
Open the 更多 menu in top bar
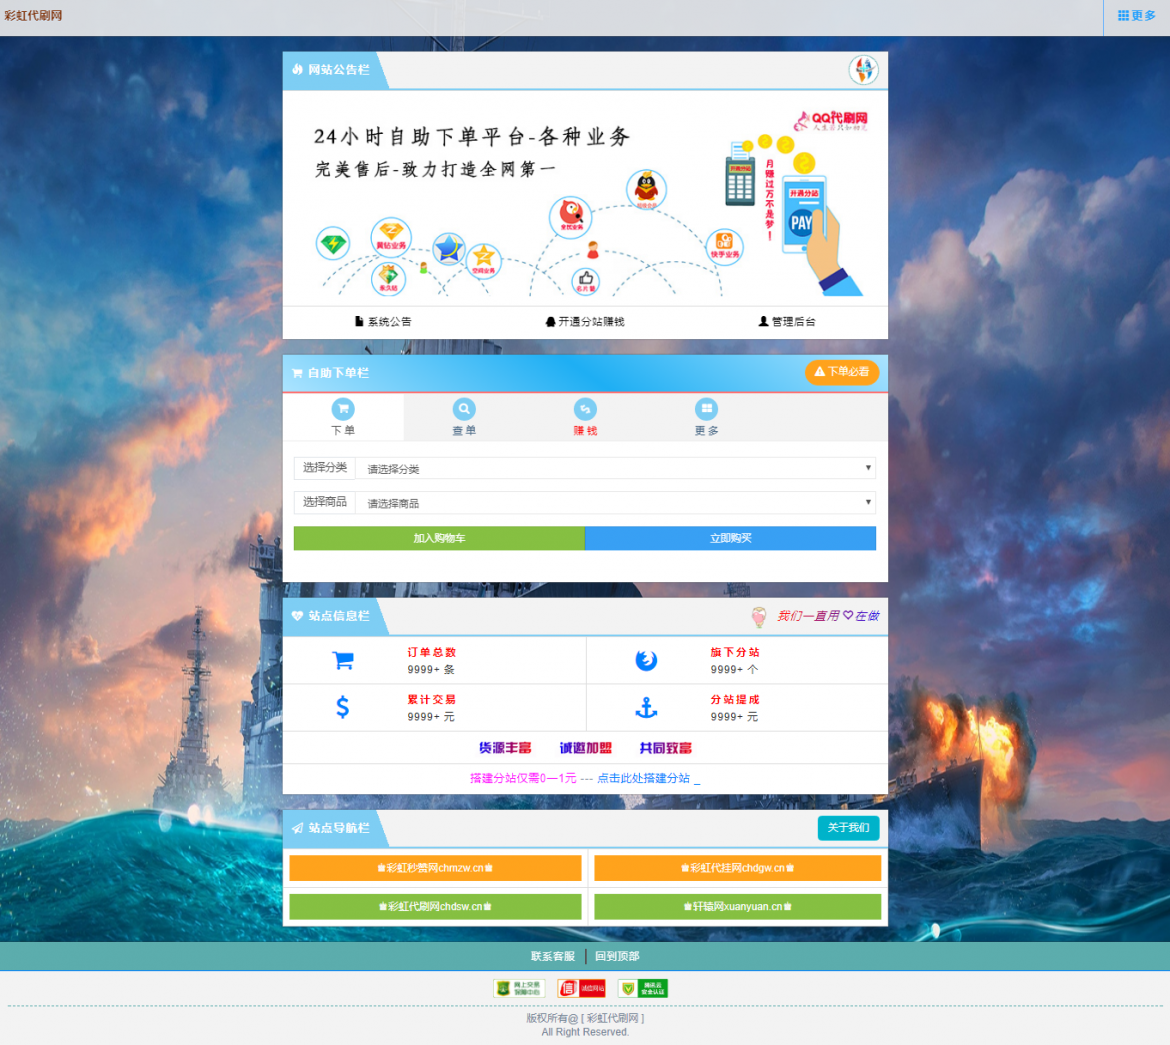1137,16
